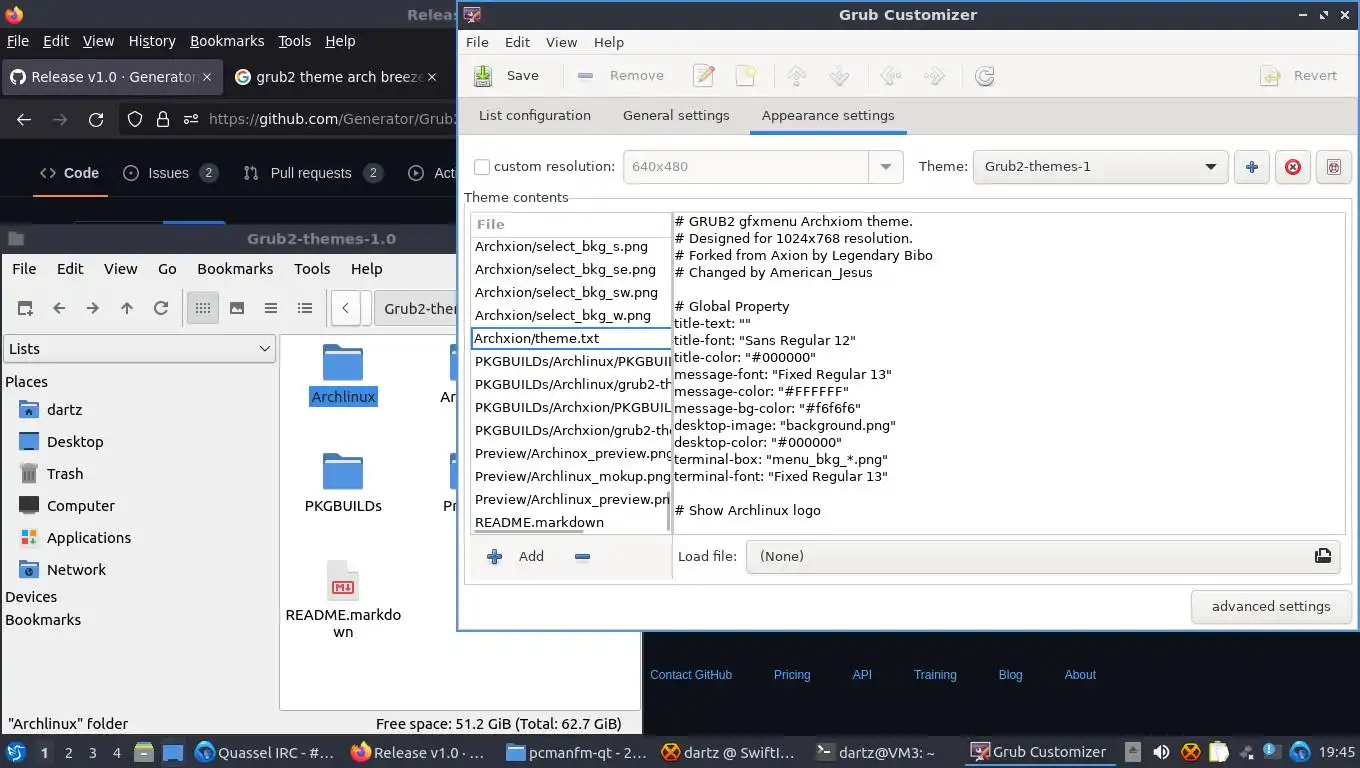Open the tracking protection shield in Firefox

click(135, 119)
